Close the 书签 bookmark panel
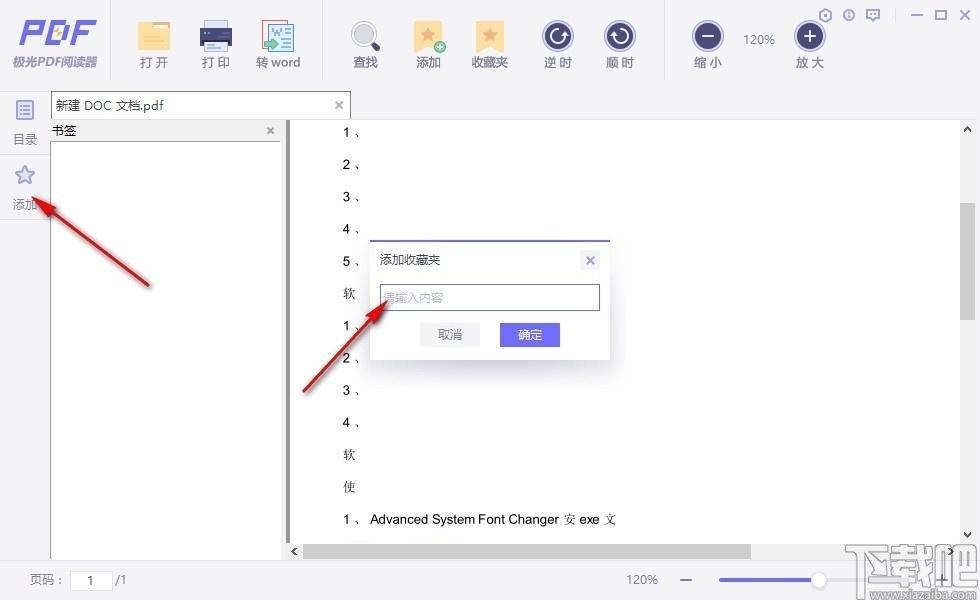 tap(270, 131)
